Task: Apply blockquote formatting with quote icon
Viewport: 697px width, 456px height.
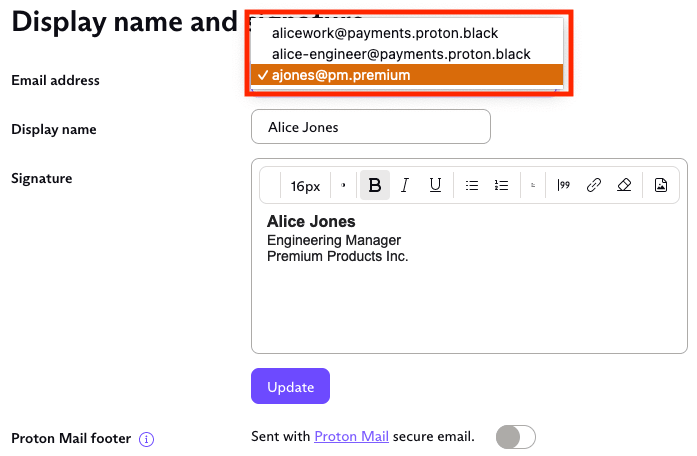Action: pyautogui.click(x=563, y=185)
